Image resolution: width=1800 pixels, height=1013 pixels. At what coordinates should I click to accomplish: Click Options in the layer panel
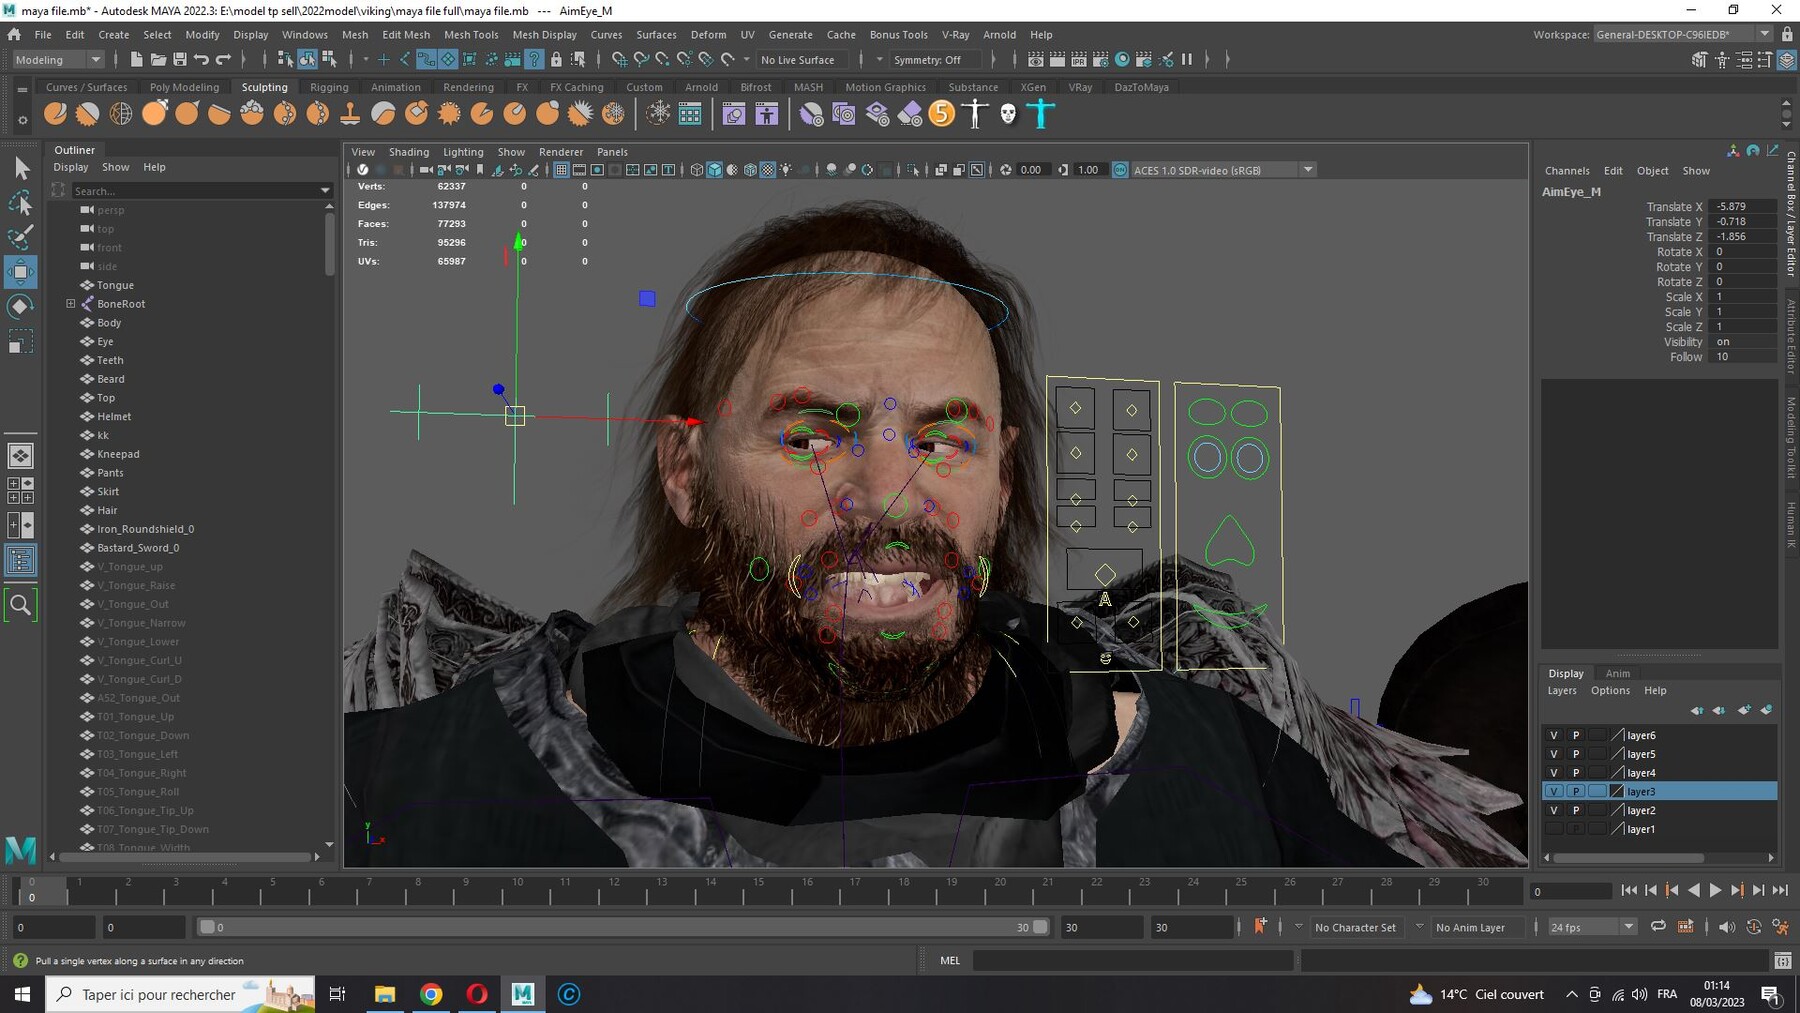tap(1610, 690)
